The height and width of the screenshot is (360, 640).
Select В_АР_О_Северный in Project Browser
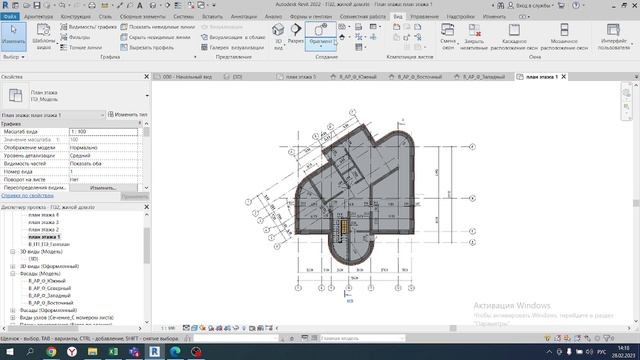[49, 288]
